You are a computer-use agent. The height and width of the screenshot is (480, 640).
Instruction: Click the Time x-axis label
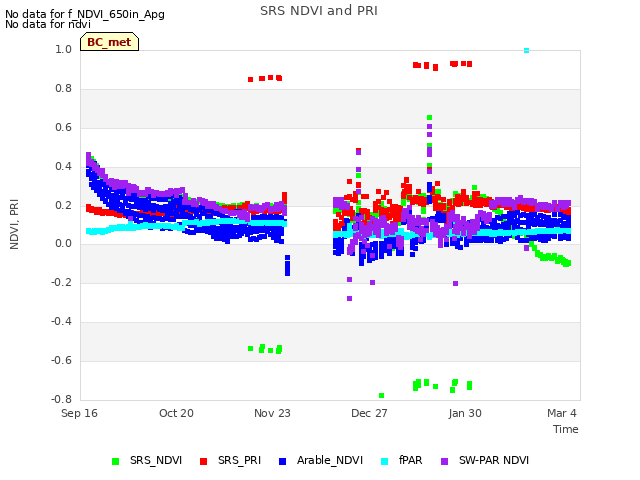(566, 429)
